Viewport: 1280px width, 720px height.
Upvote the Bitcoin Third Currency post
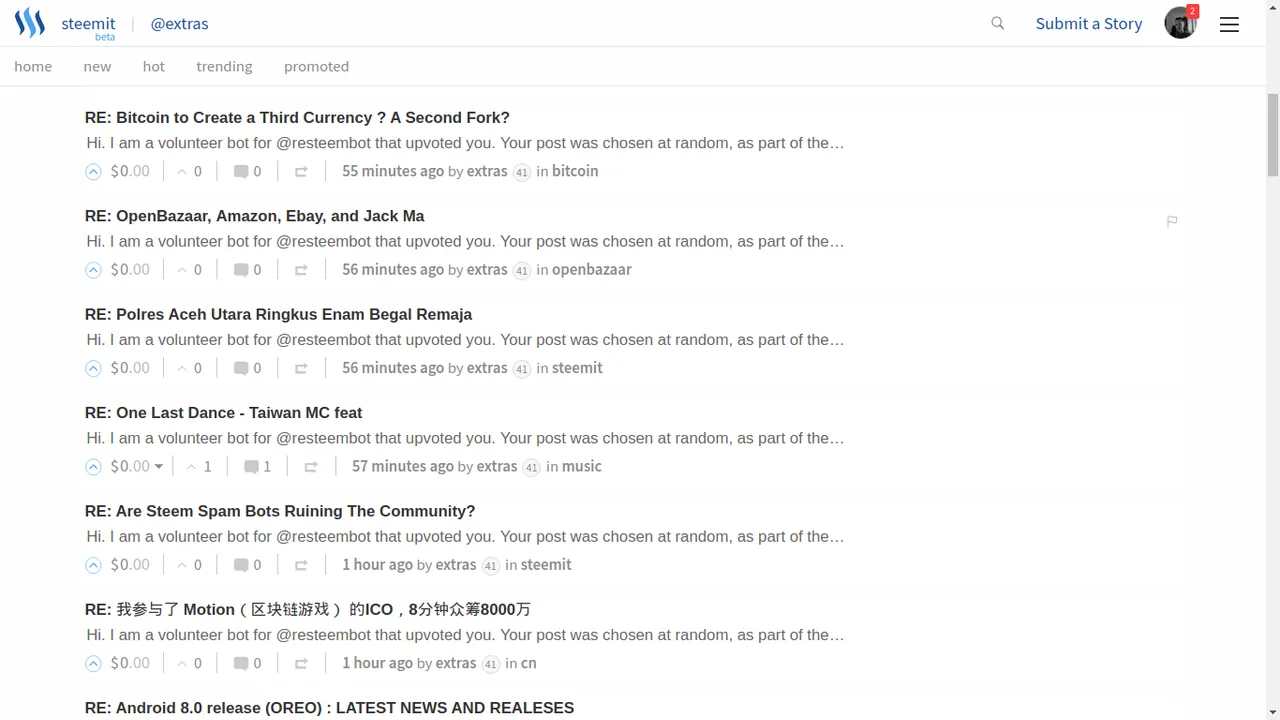[93, 171]
